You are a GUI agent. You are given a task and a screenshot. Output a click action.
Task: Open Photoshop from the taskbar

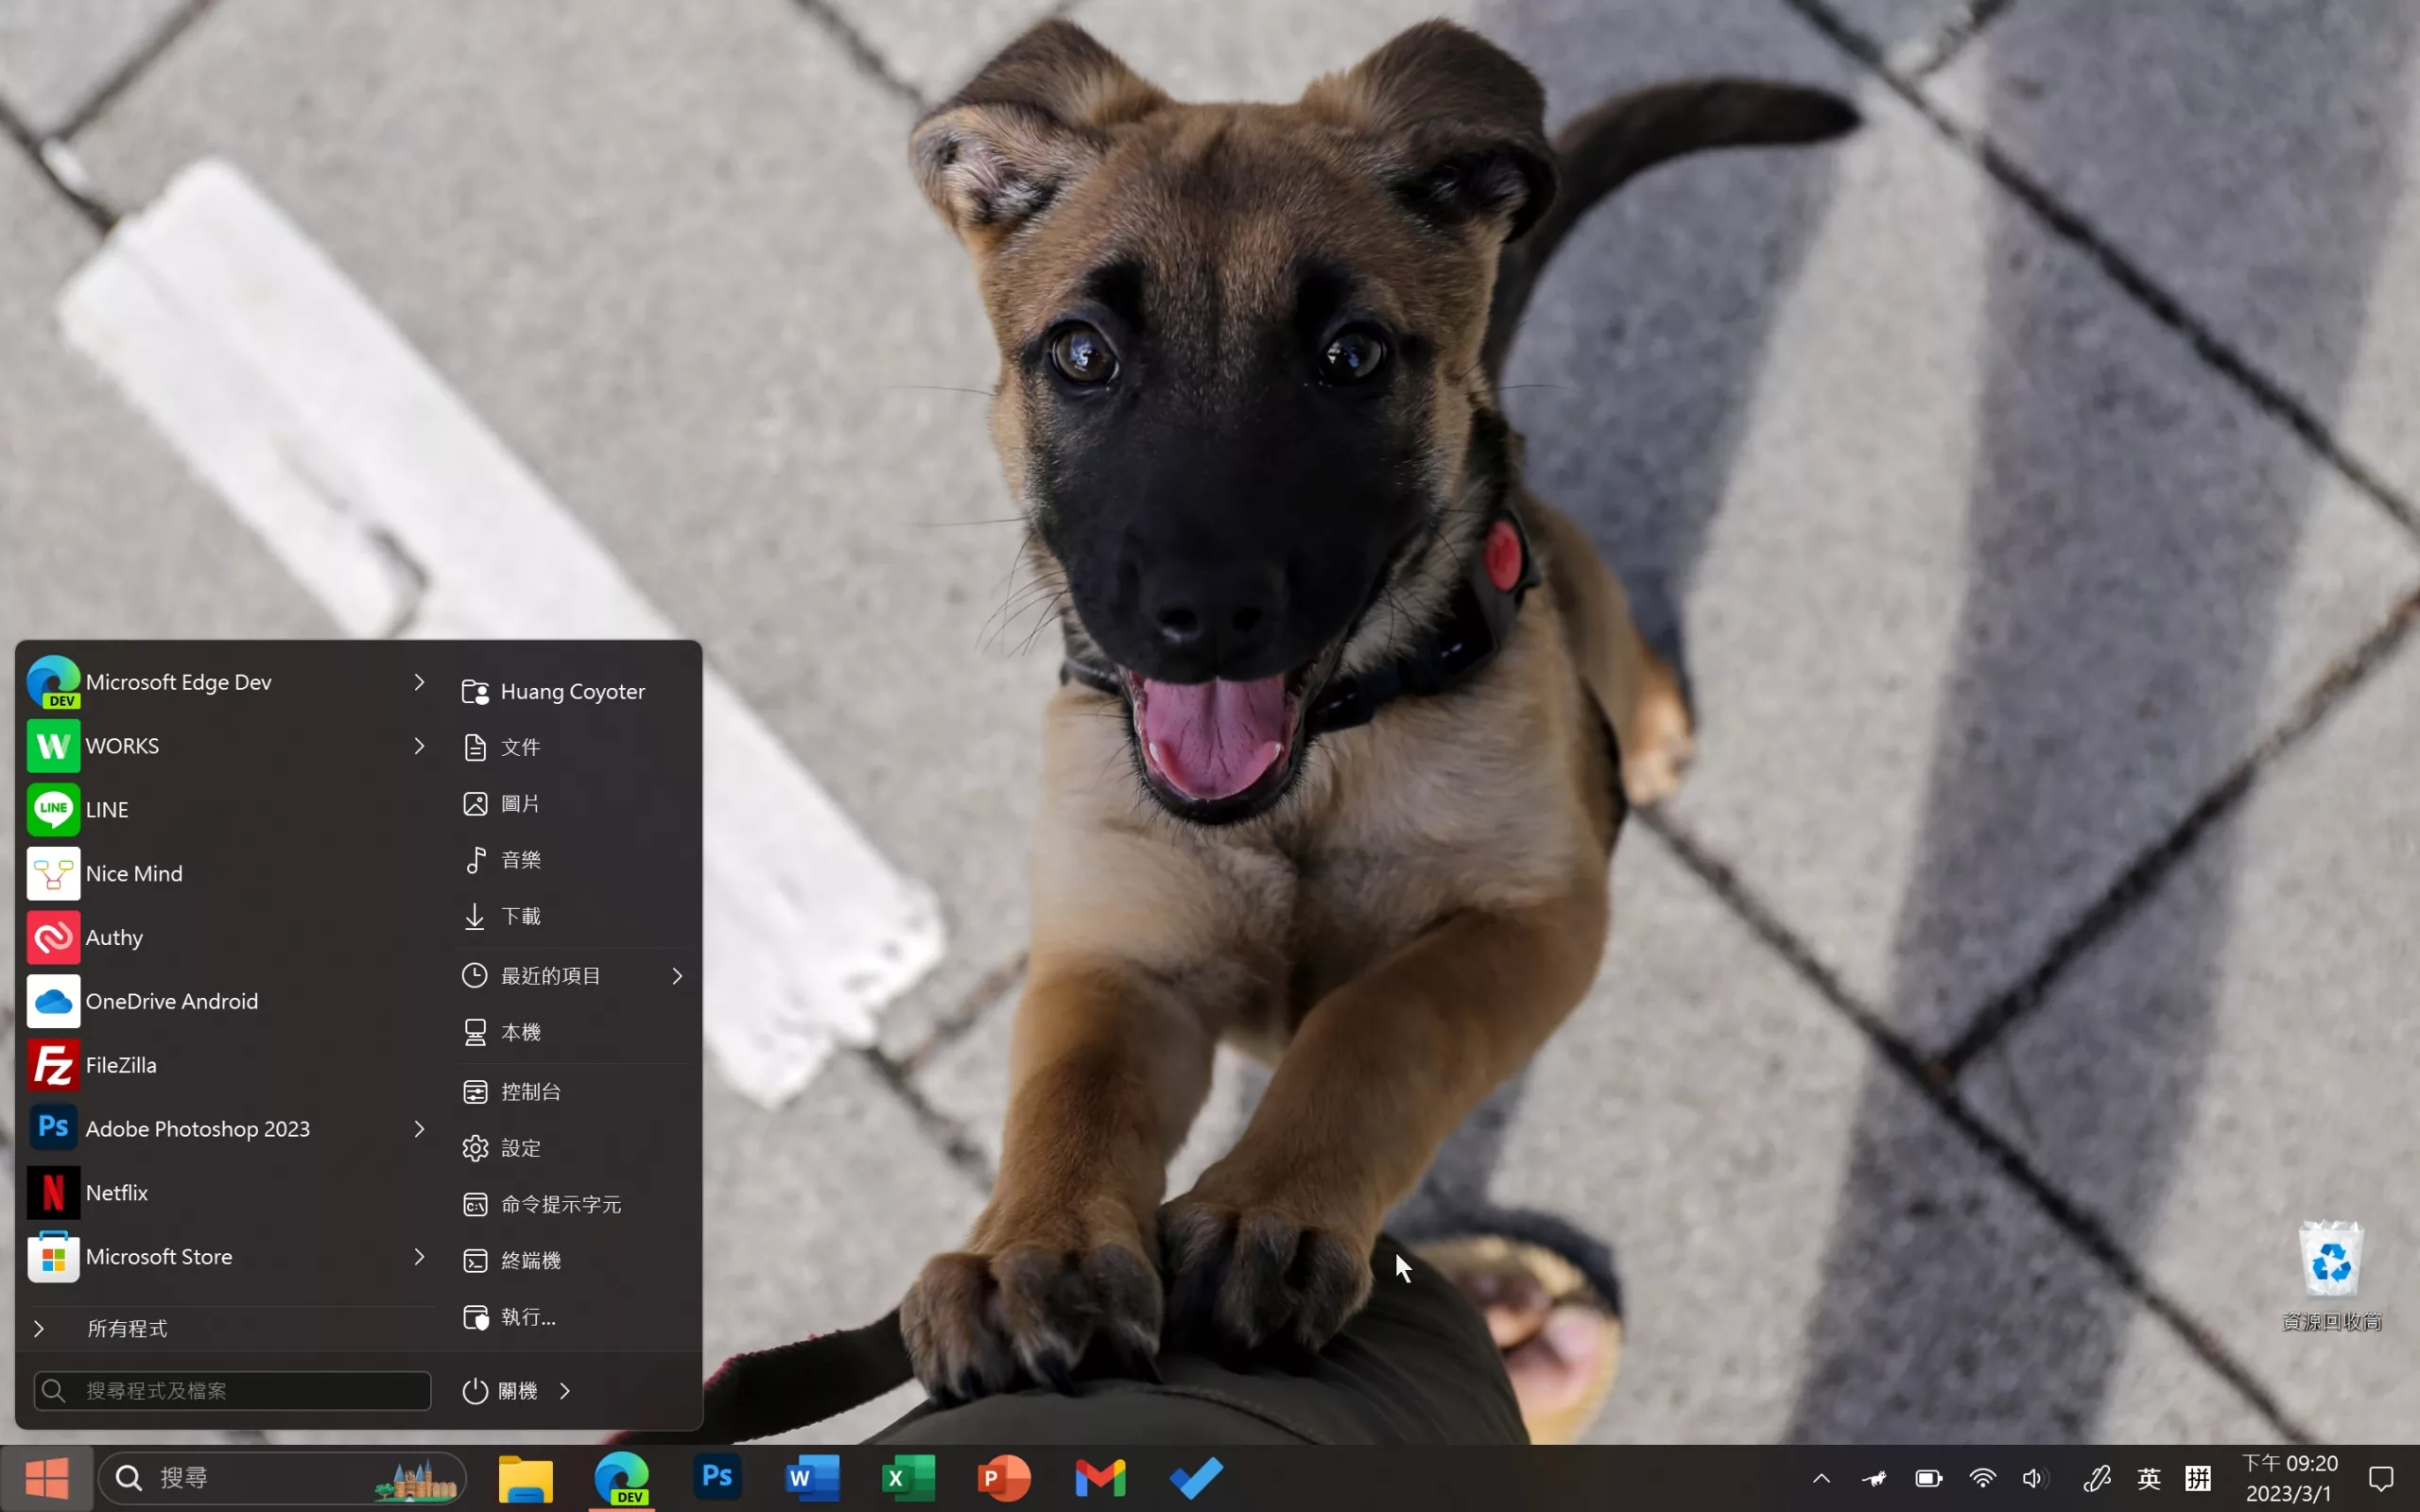coord(717,1478)
